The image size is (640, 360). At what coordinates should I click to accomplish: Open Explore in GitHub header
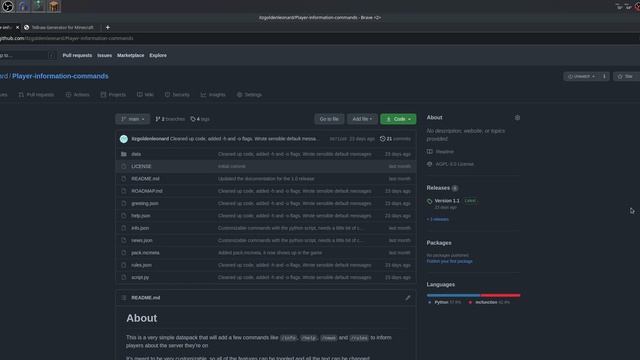(158, 56)
